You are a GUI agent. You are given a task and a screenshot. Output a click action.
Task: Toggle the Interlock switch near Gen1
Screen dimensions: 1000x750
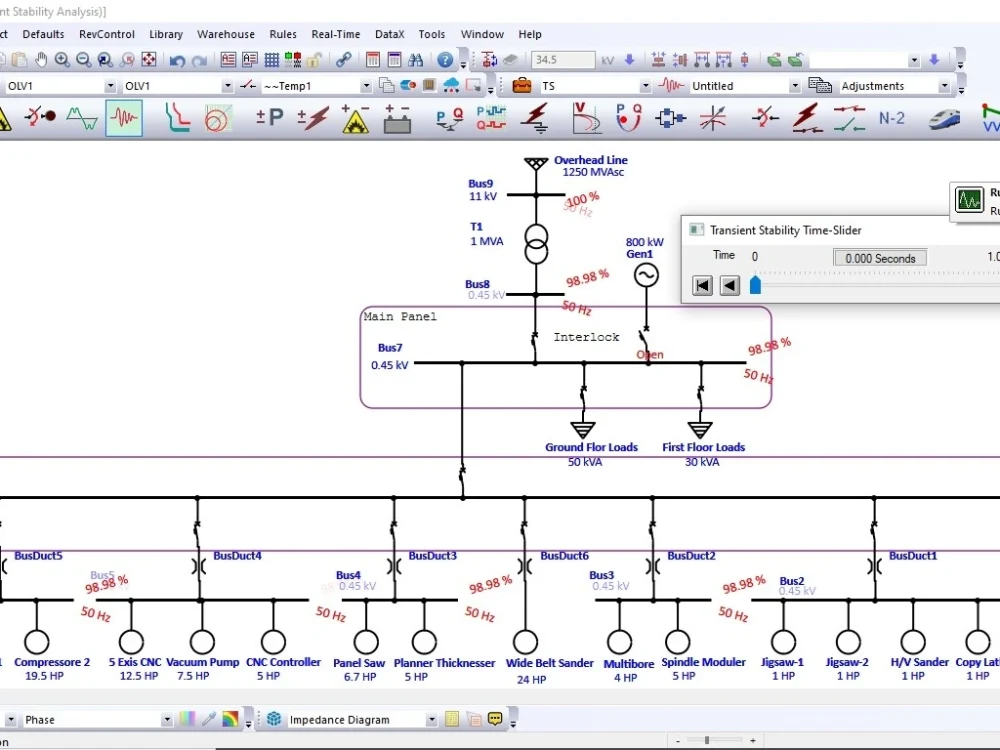[645, 336]
